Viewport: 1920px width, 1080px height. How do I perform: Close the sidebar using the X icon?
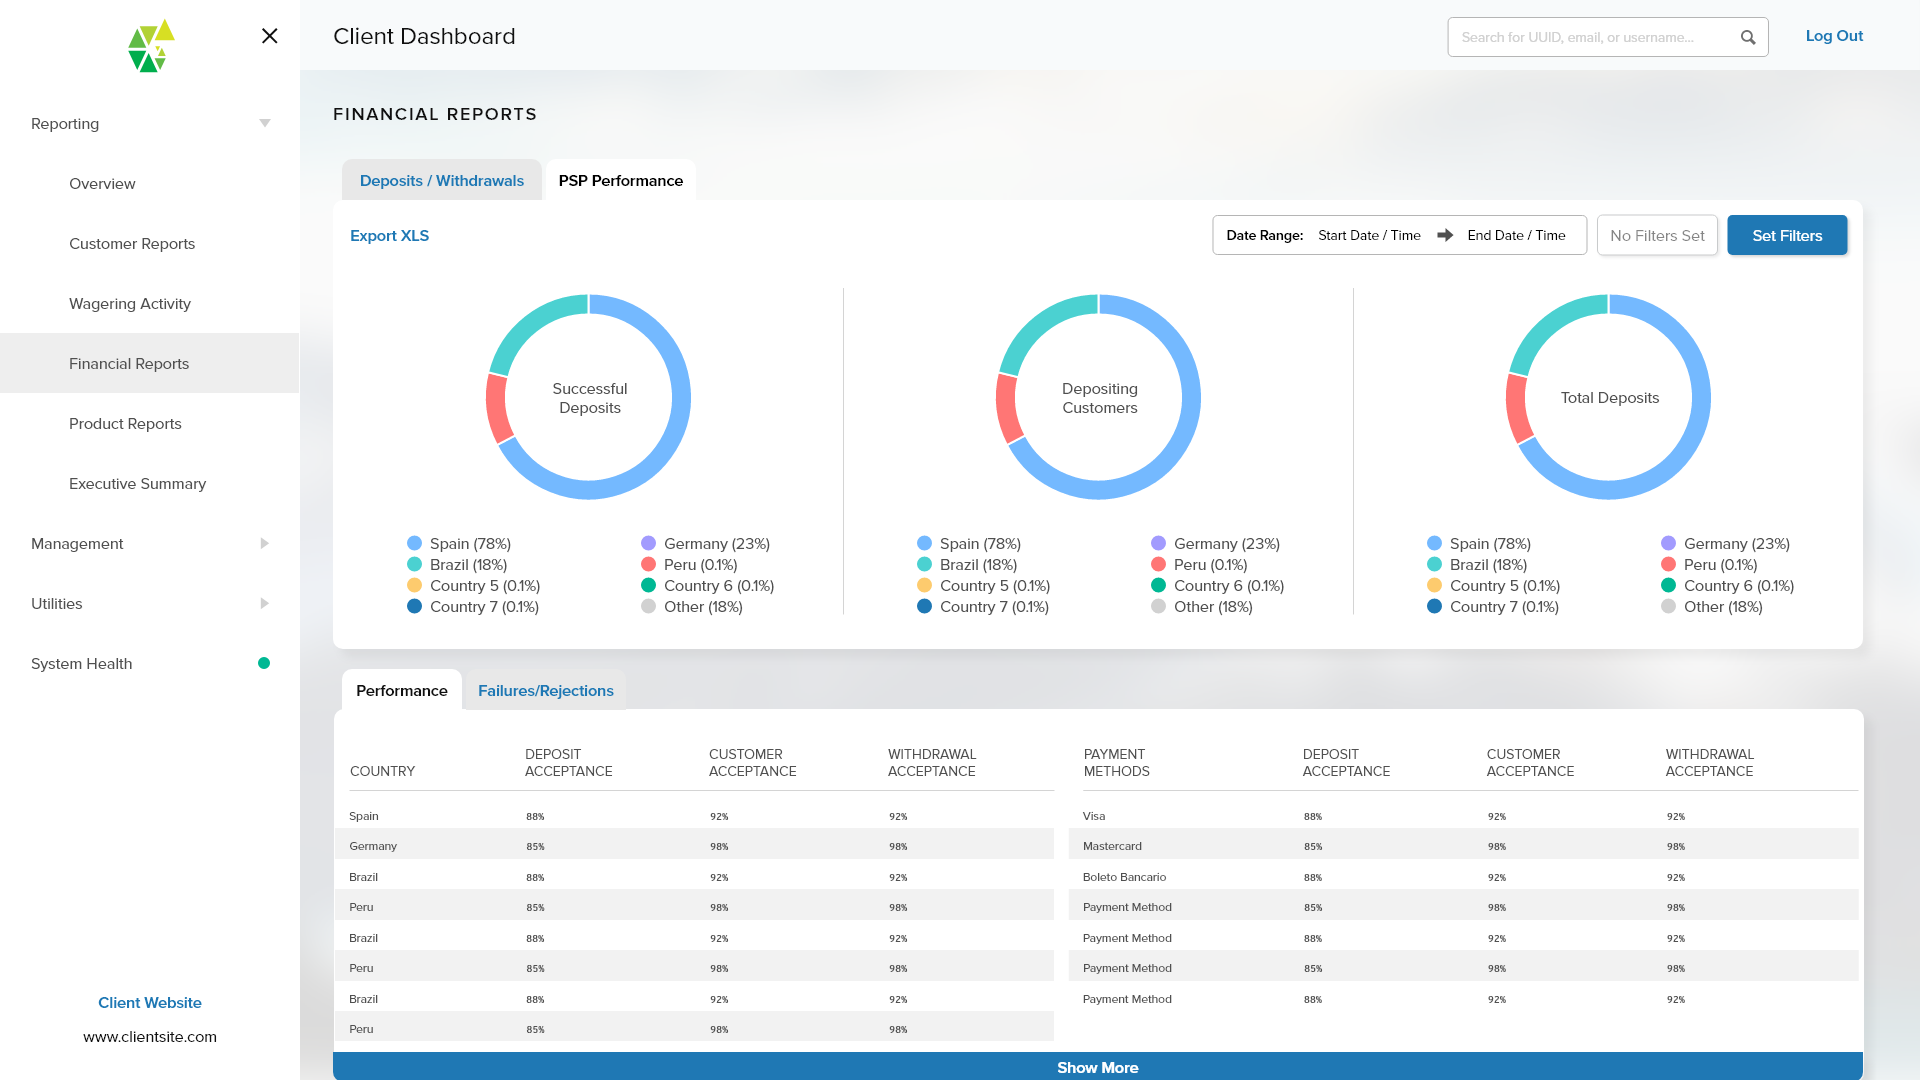pos(268,36)
